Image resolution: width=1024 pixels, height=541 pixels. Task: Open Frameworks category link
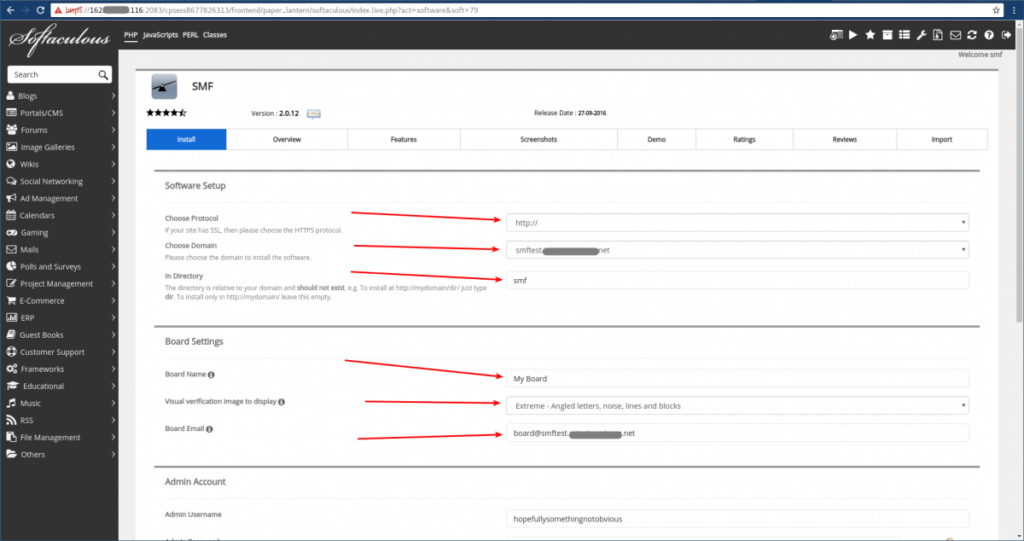[42, 369]
